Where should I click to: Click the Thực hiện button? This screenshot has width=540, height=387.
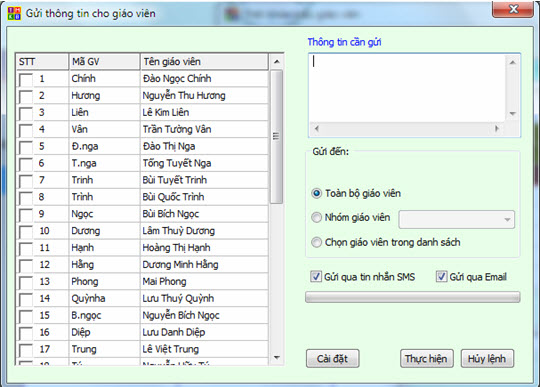pyautogui.click(x=427, y=359)
